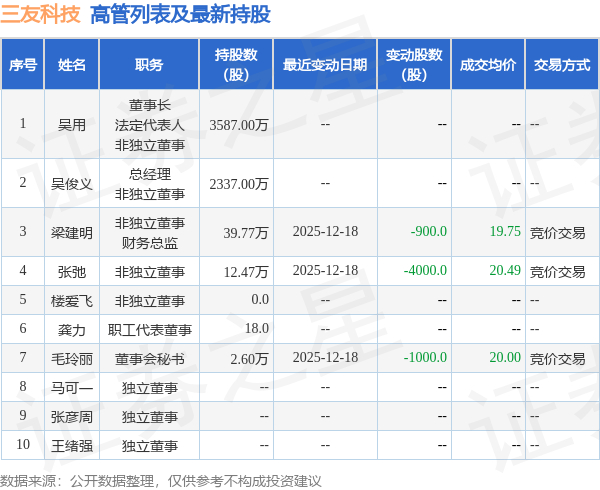Viewport: 600px width, 490px height.
Task: Click 张弛's date 2025-12-18
Action: coord(325,270)
